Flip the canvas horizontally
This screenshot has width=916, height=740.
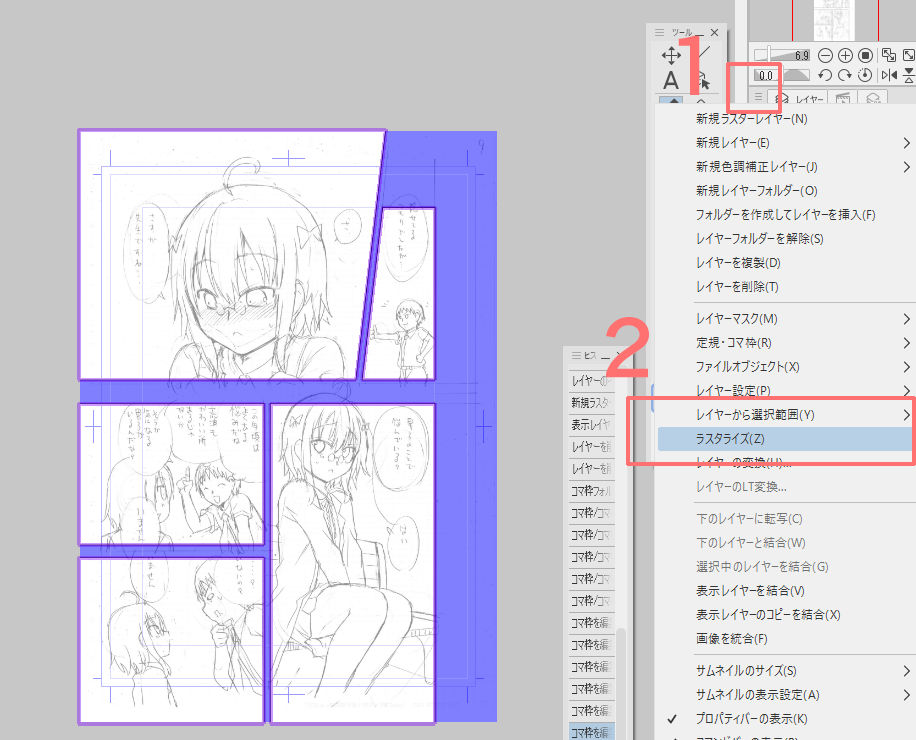[889, 75]
